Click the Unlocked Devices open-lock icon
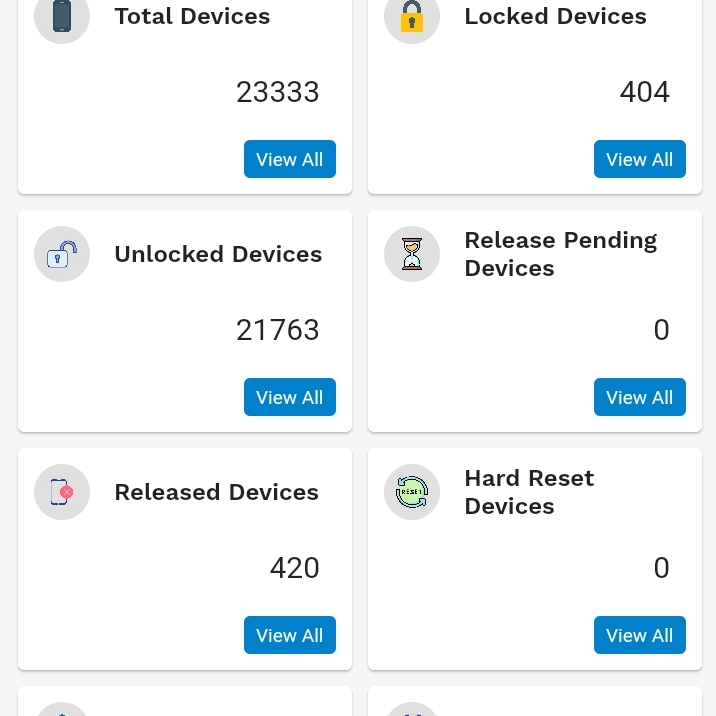The image size is (716, 716). pyautogui.click(x=62, y=254)
